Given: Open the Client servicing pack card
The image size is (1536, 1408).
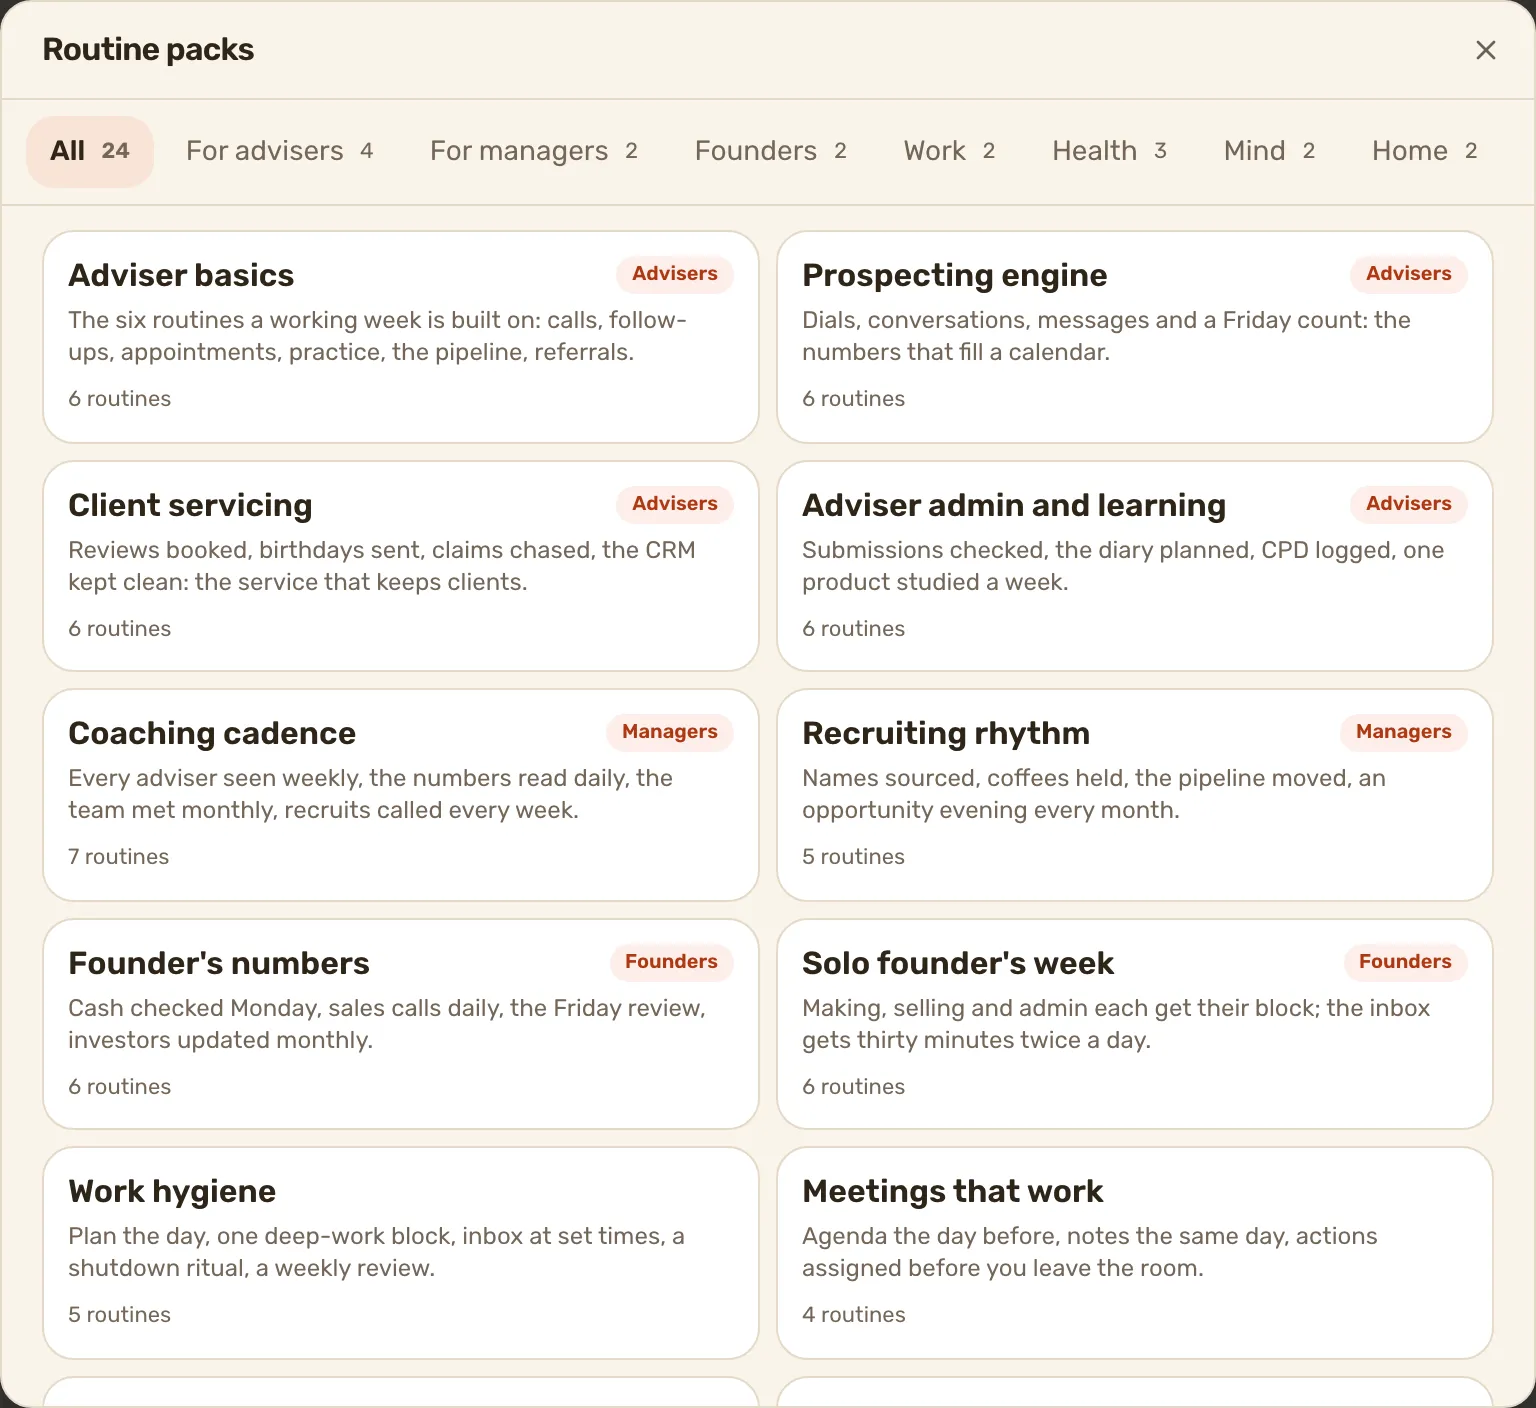Looking at the screenshot, I should pyautogui.click(x=401, y=566).
